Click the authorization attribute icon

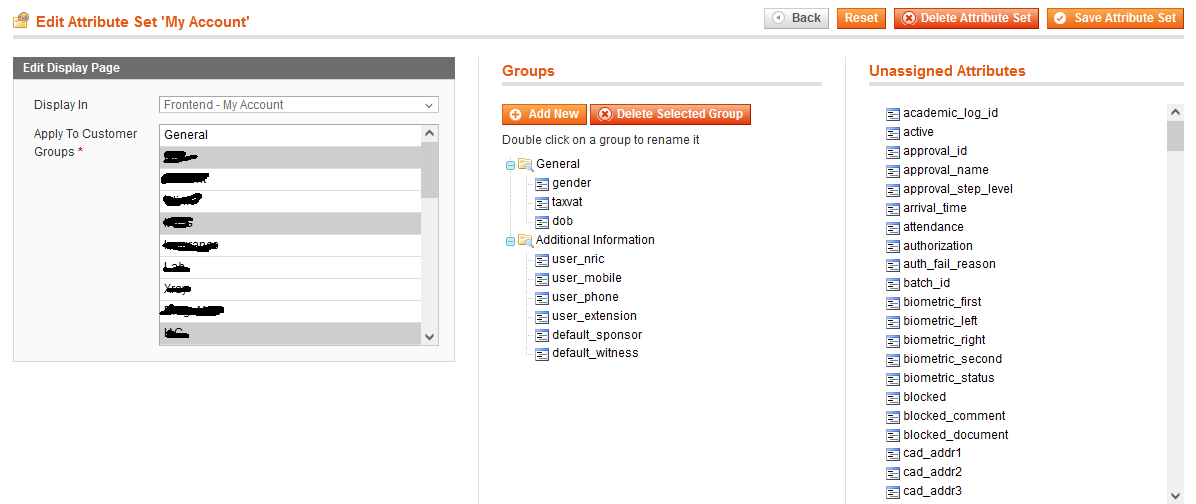tap(892, 246)
